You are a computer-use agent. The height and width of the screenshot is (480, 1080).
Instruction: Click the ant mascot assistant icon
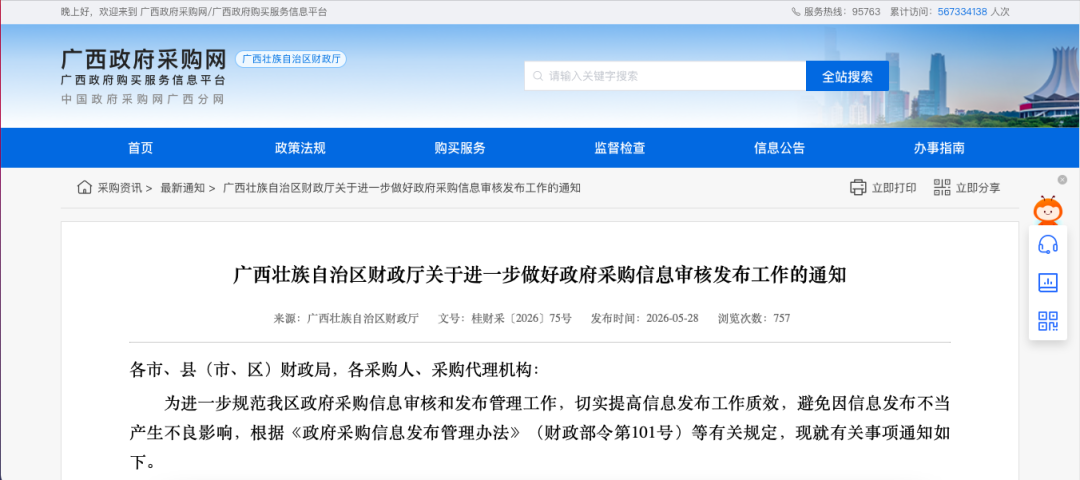[1048, 211]
